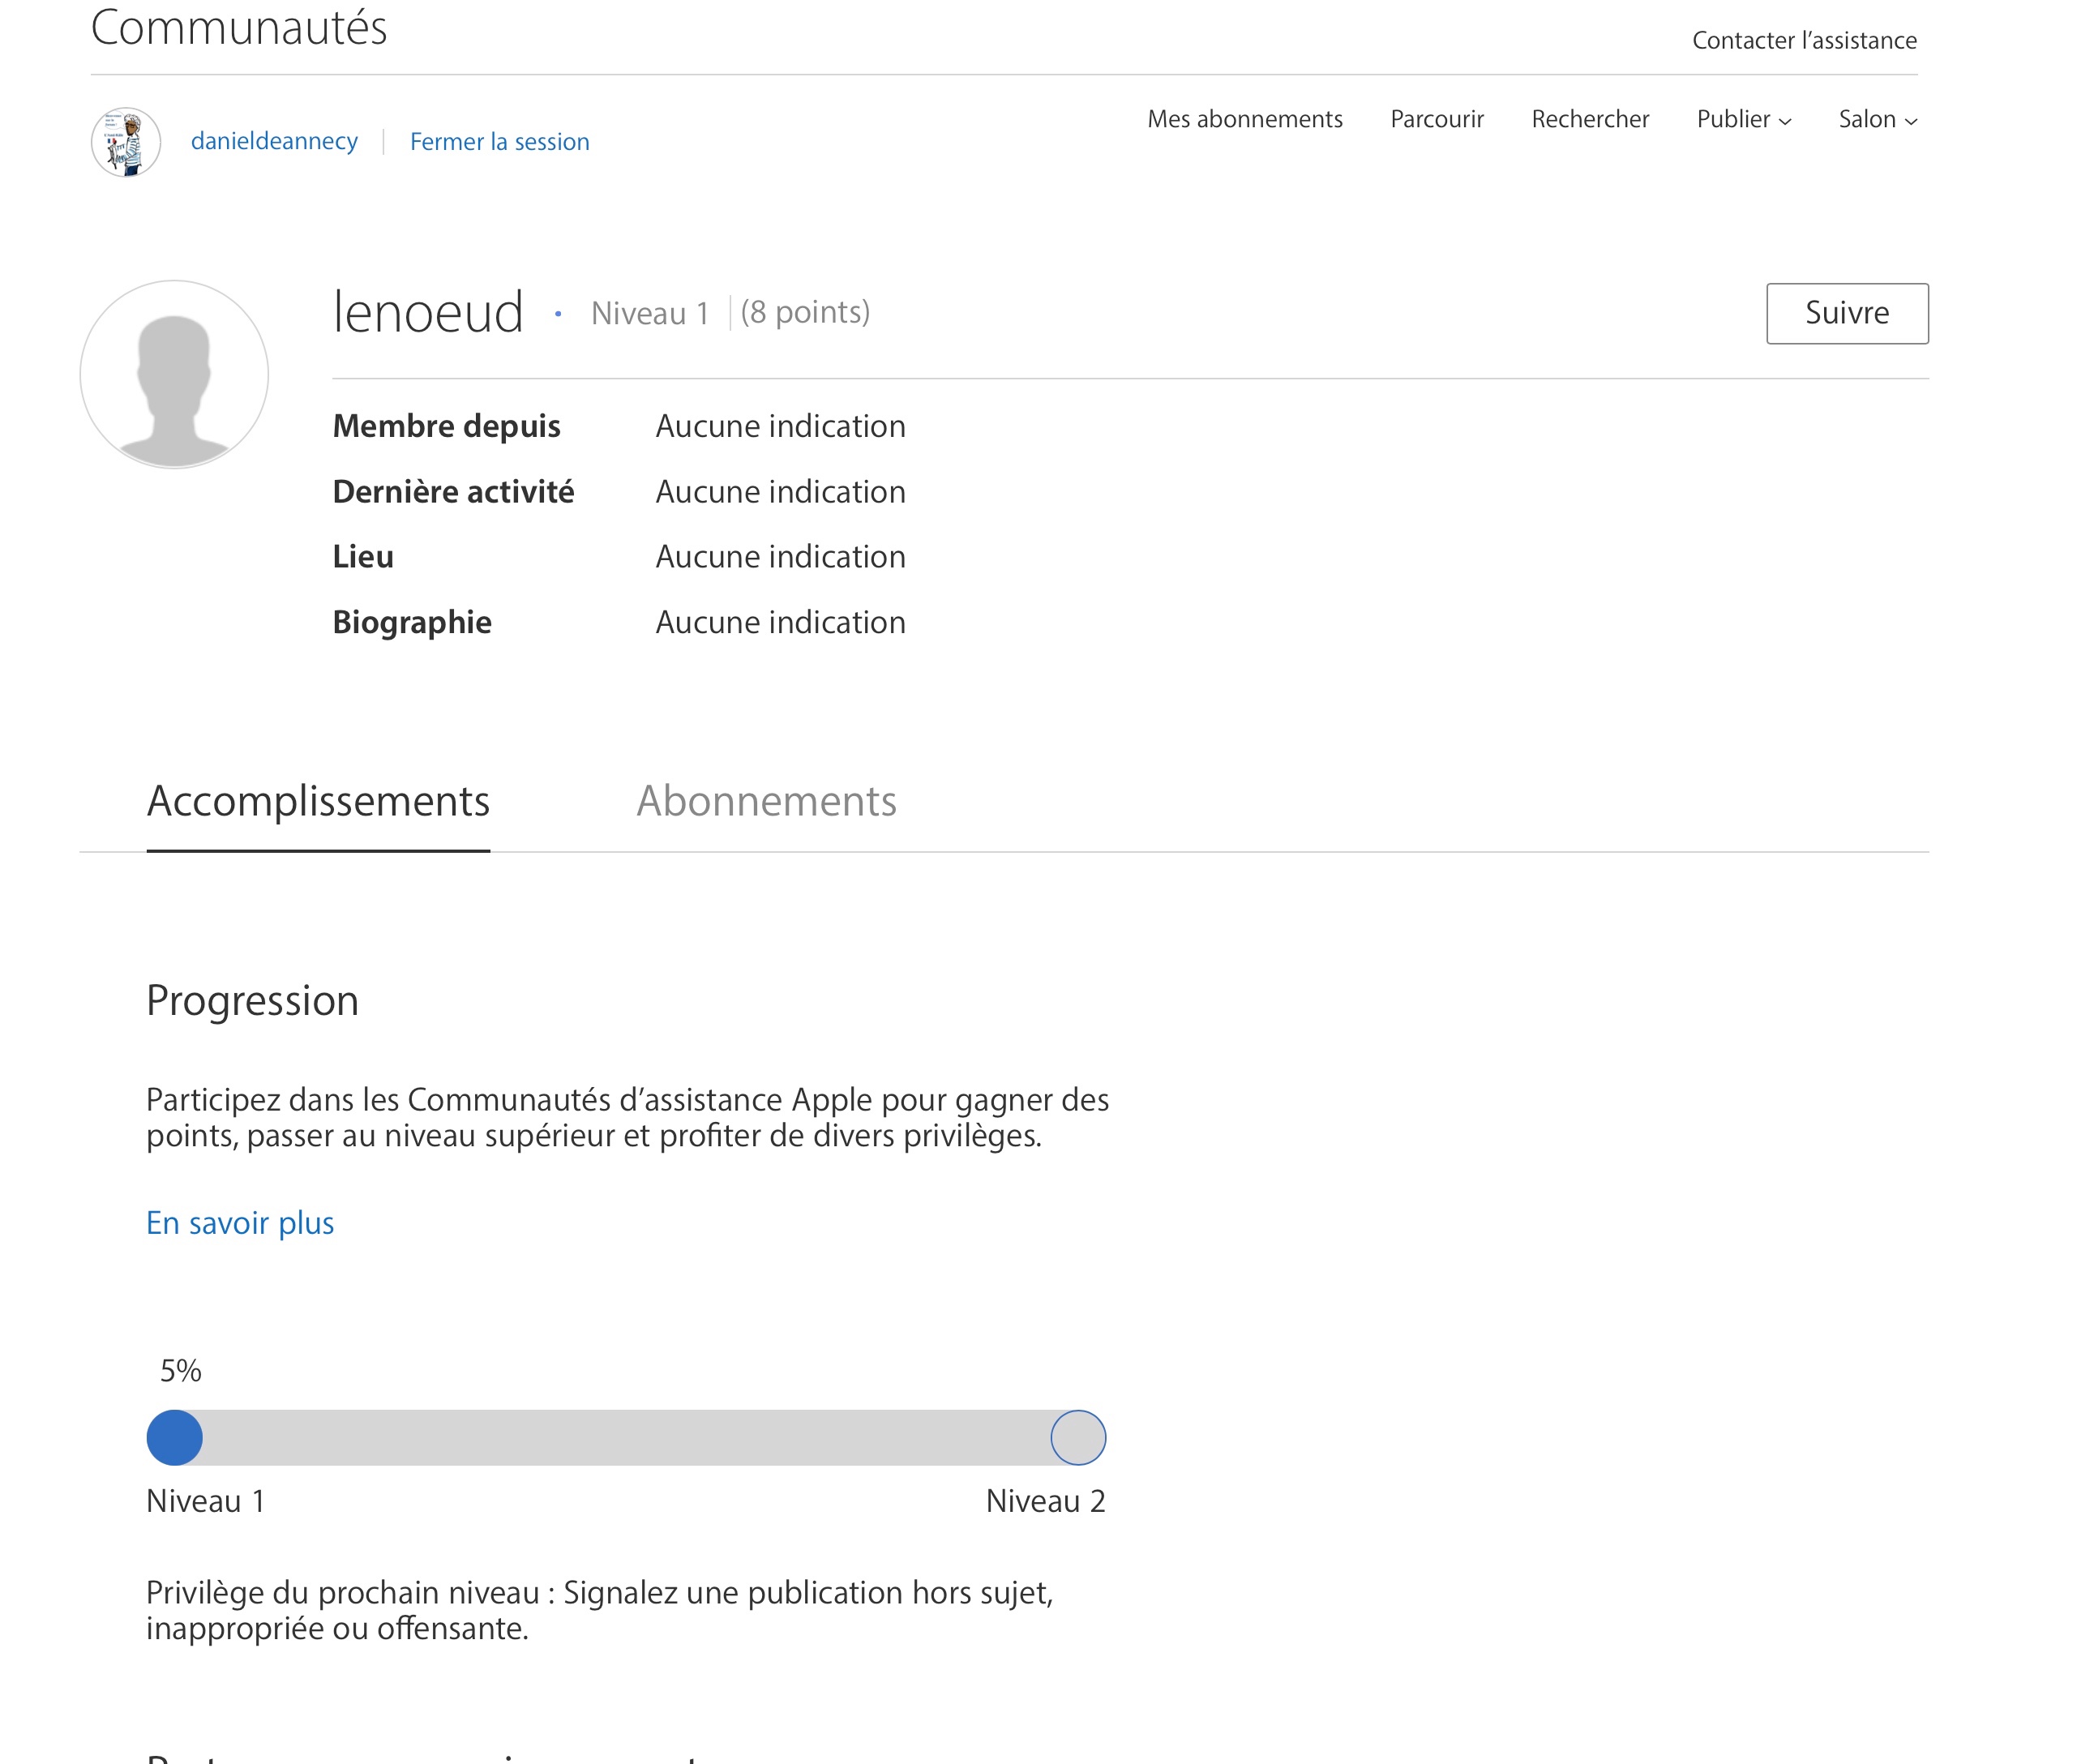
Task: Click the lenoeud username heading
Action: (428, 312)
